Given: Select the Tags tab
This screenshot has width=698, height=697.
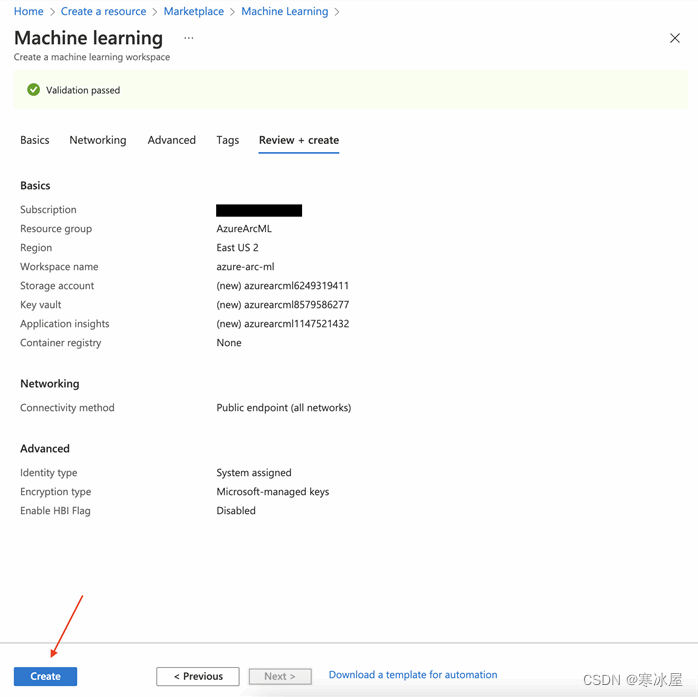Looking at the screenshot, I should tap(227, 140).
